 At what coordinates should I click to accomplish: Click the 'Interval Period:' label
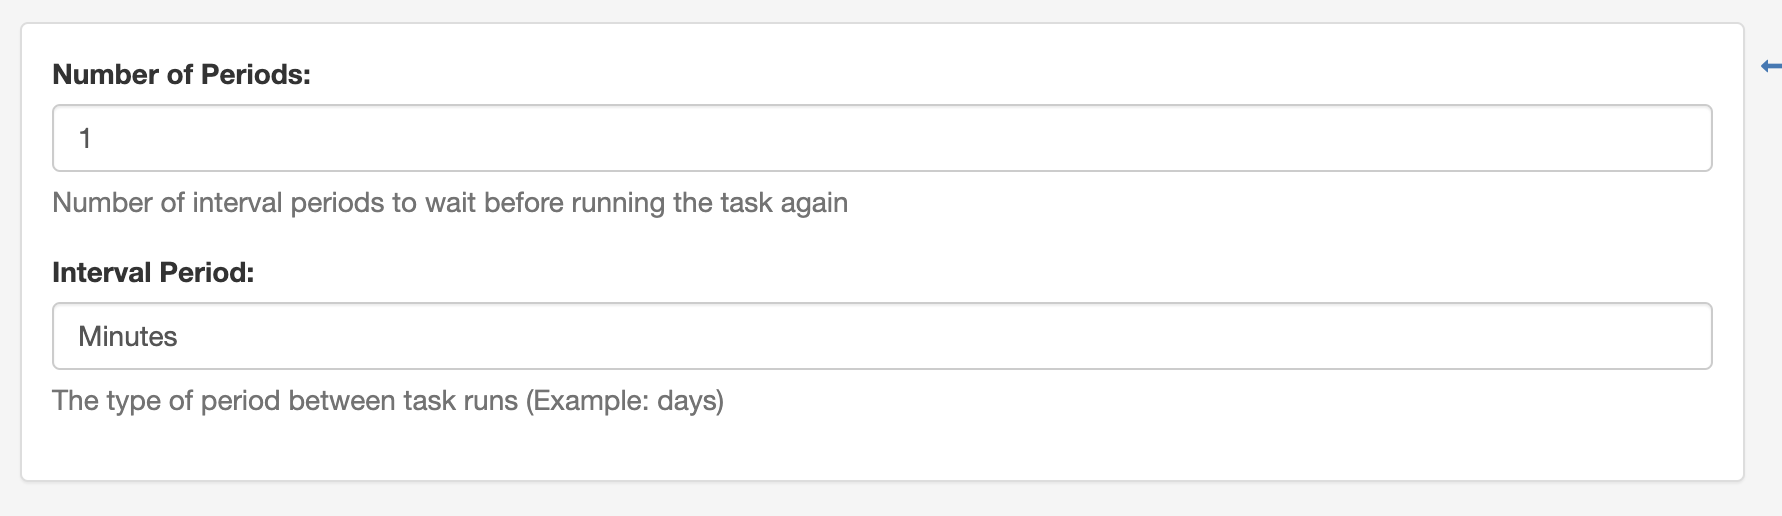click(153, 273)
